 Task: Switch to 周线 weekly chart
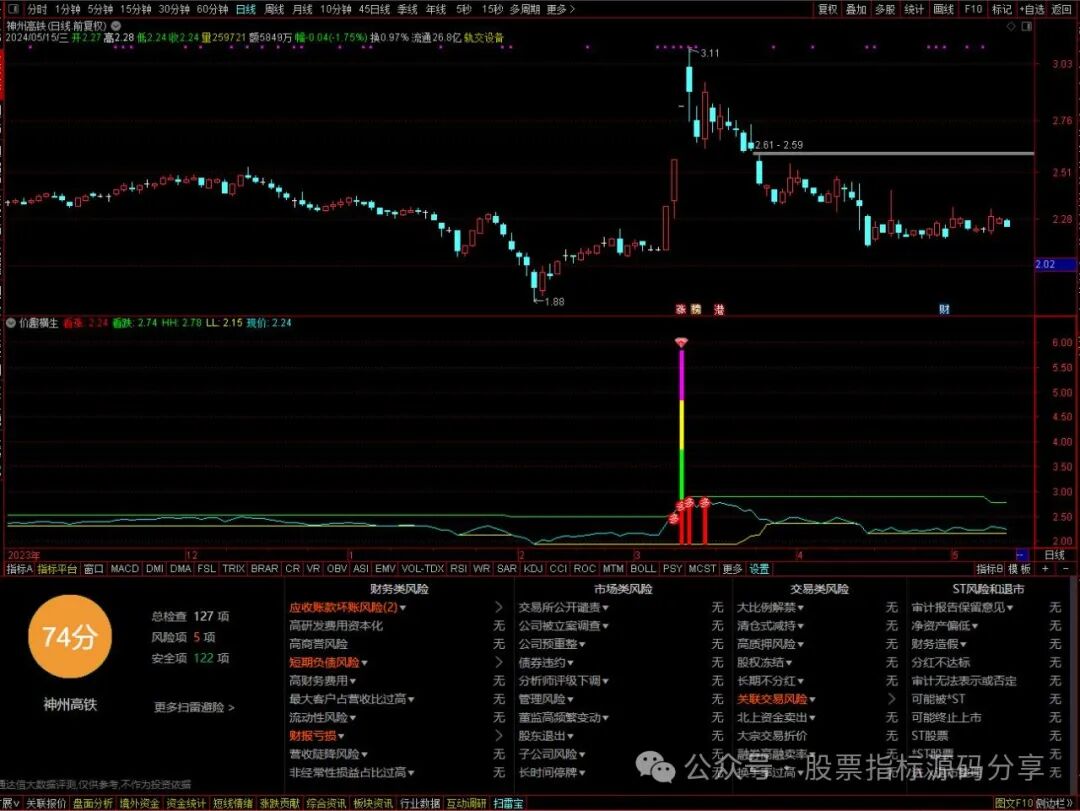(x=274, y=9)
